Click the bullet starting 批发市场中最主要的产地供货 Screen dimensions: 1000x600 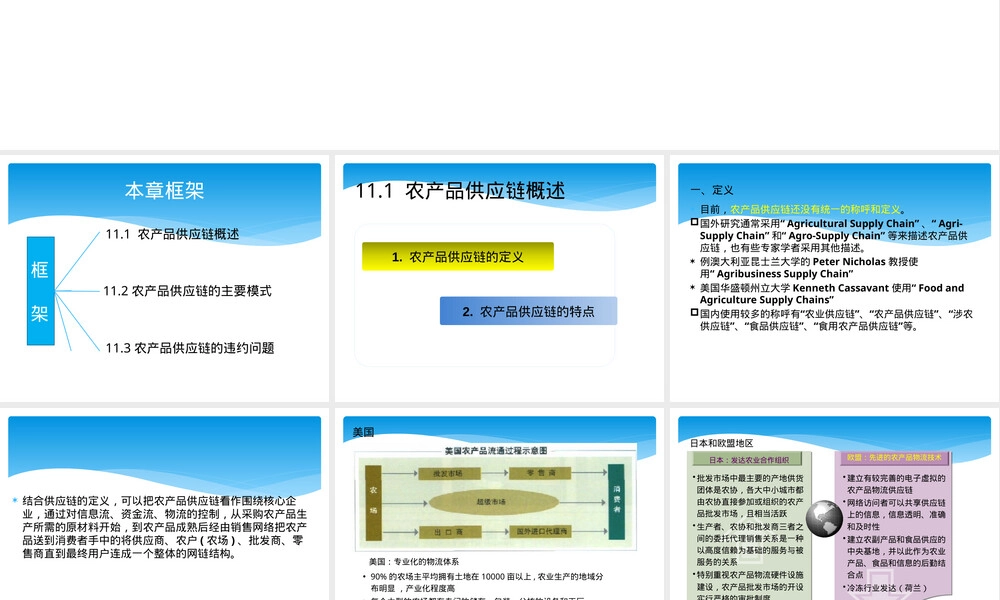pos(747,495)
